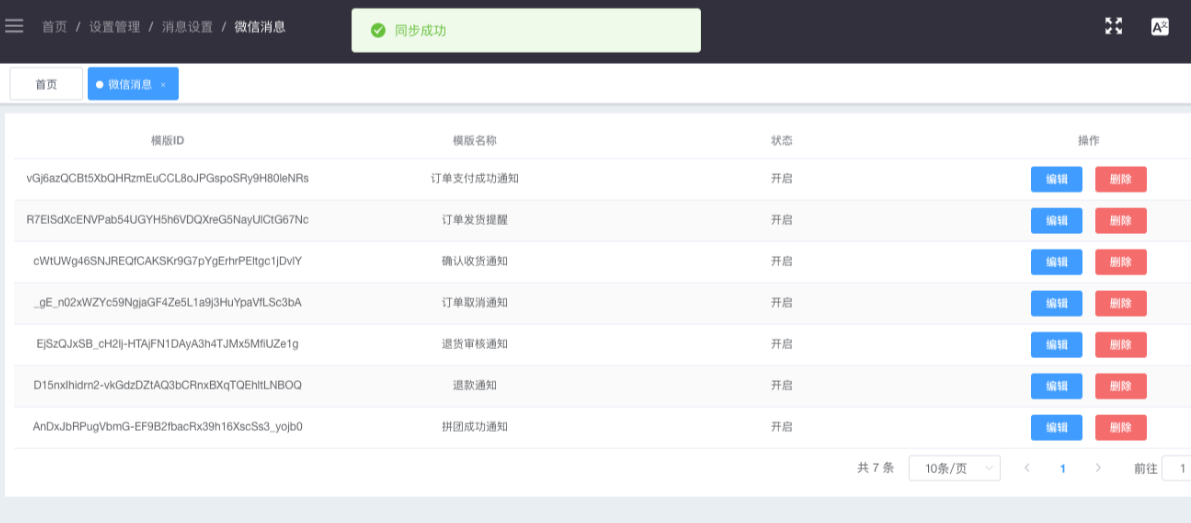The image size is (1191, 523).
Task: Go to 首页 in the breadcrumb
Action: click(54, 27)
